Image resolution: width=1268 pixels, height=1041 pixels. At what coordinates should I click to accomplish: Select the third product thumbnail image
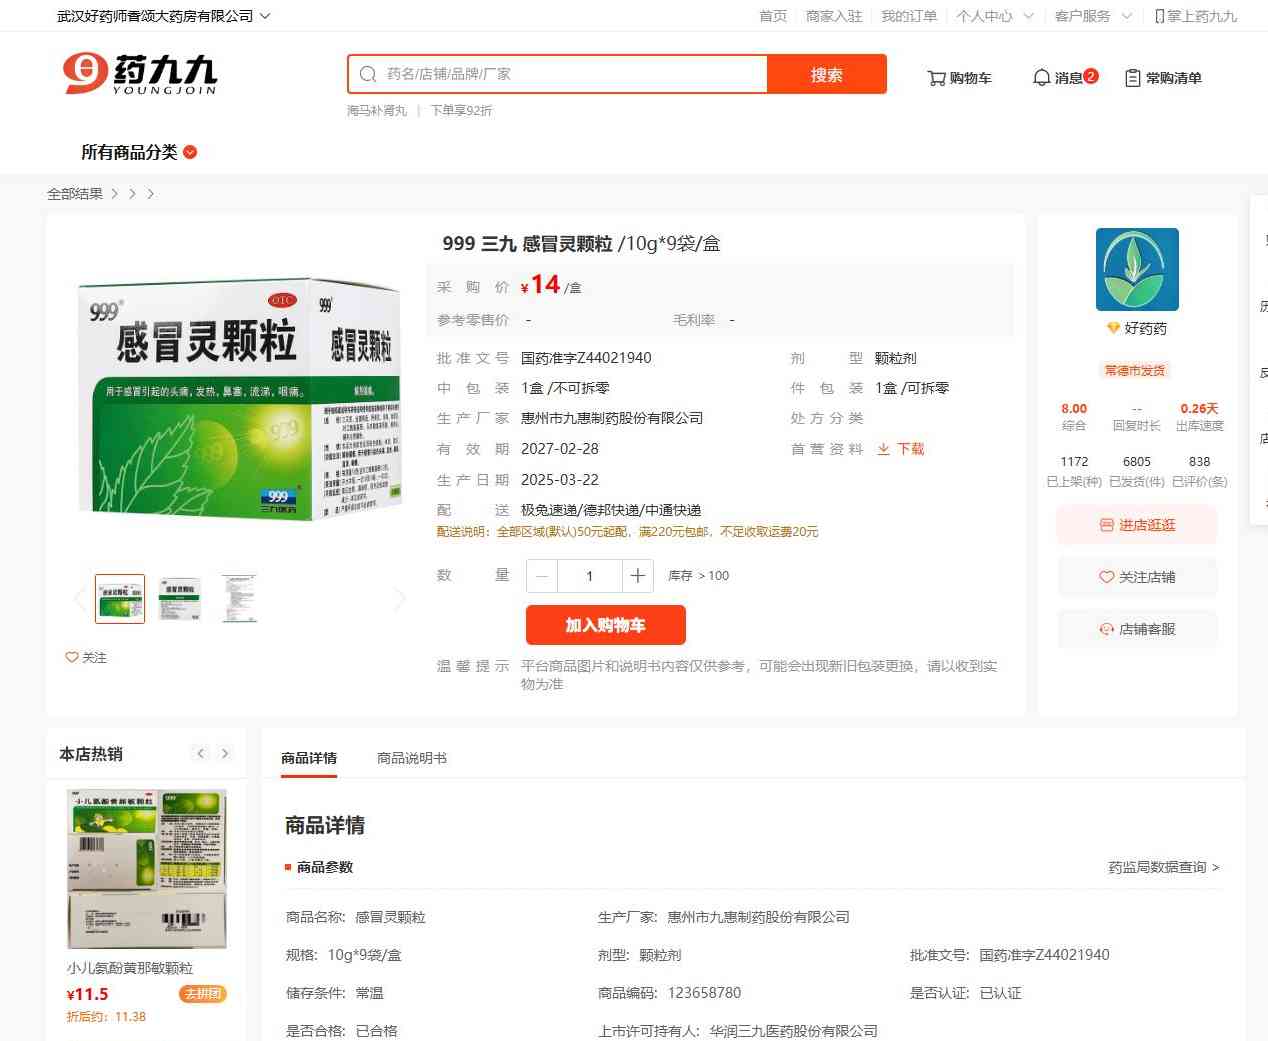(x=239, y=599)
